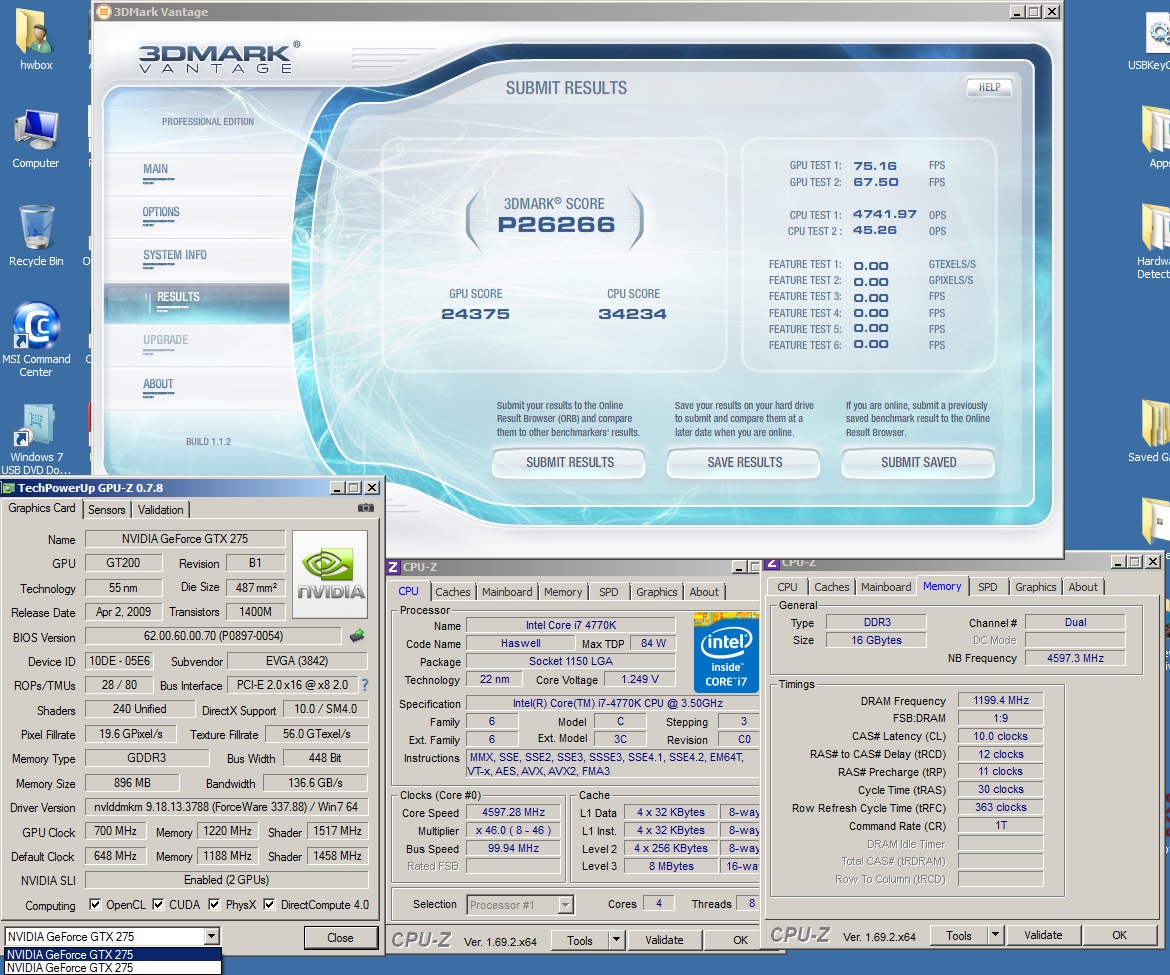The image size is (1170, 975).
Task: Click the Driver Version field in GPU-Z
Action: tap(226, 806)
